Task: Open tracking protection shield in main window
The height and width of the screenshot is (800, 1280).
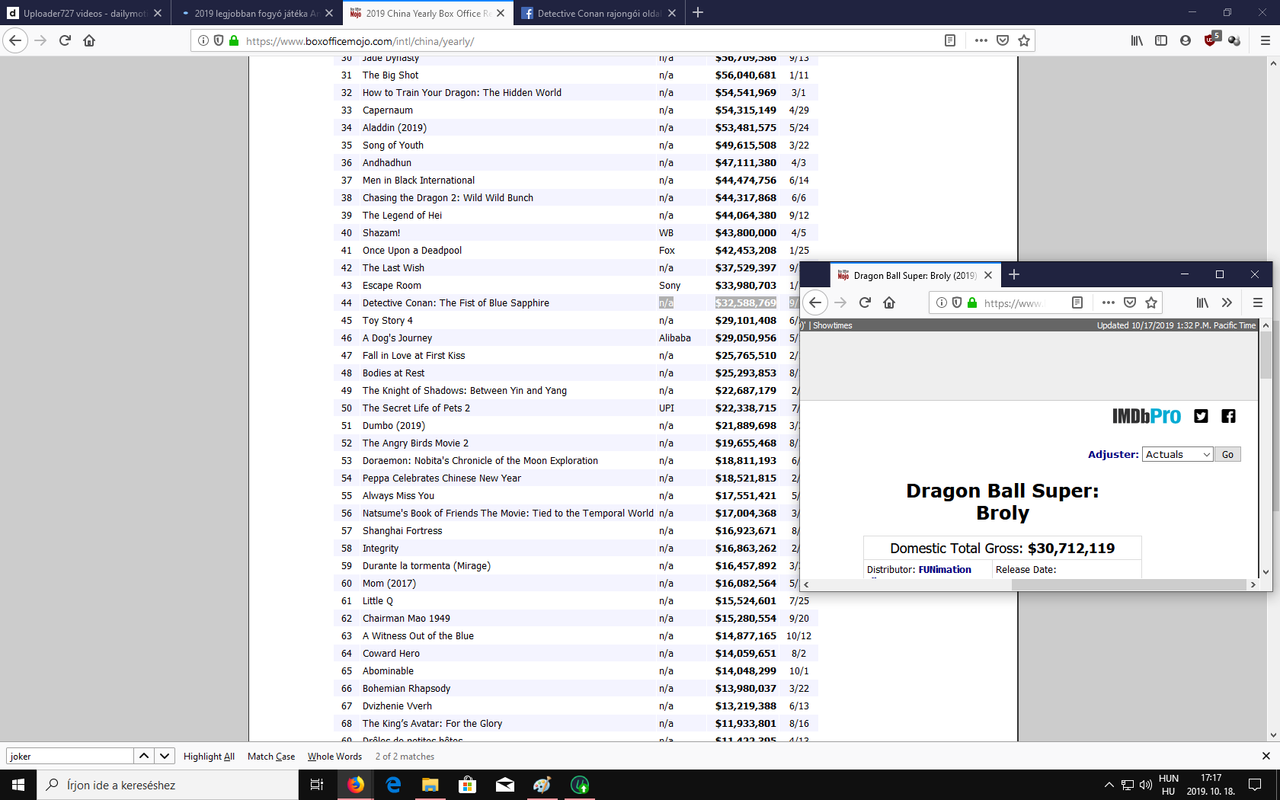Action: pyautogui.click(x=218, y=41)
